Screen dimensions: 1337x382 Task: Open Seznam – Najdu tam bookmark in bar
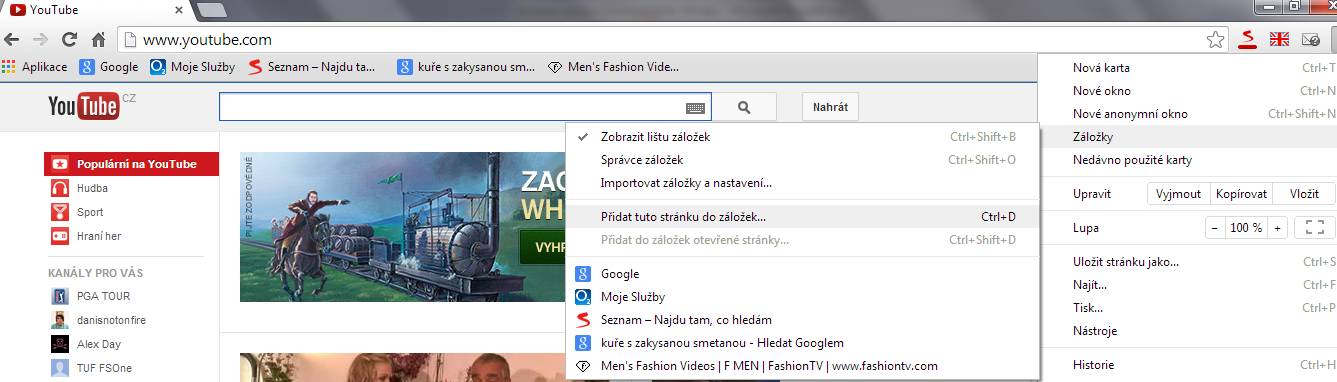click(311, 67)
